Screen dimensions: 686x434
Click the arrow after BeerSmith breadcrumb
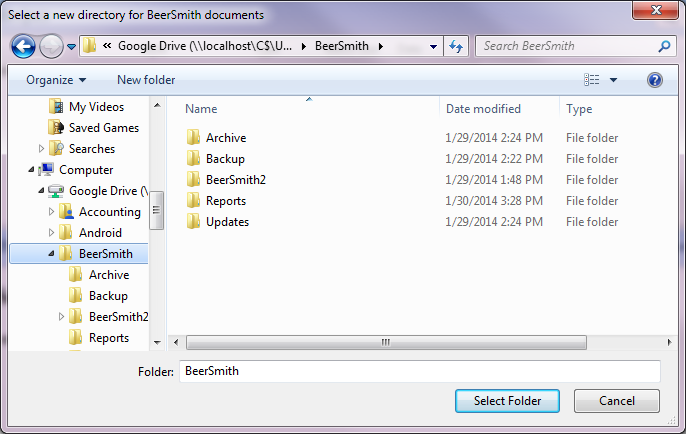tap(381, 46)
